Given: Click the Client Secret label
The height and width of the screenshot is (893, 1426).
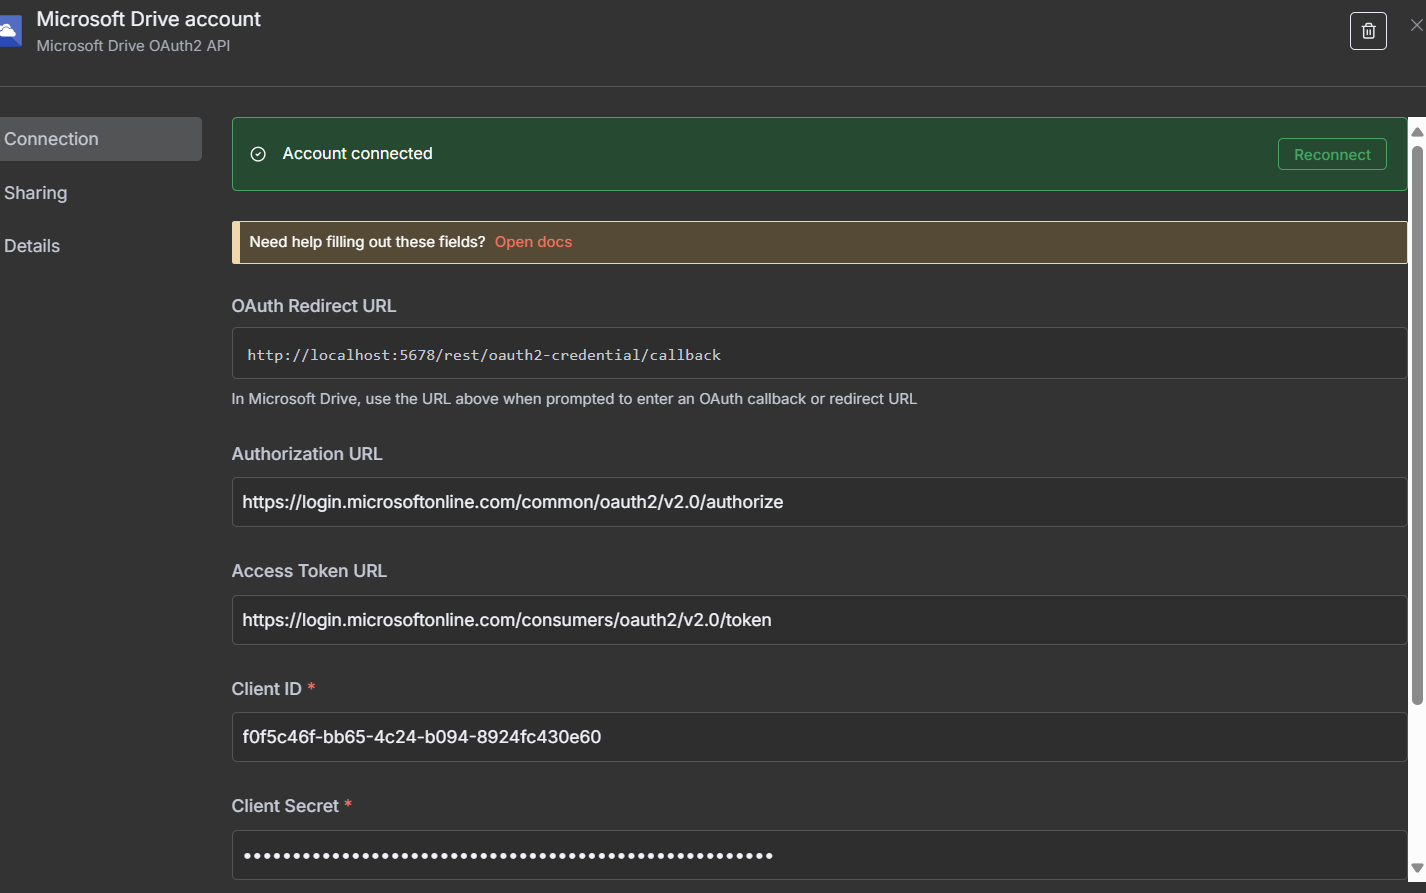Looking at the screenshot, I should coord(285,806).
